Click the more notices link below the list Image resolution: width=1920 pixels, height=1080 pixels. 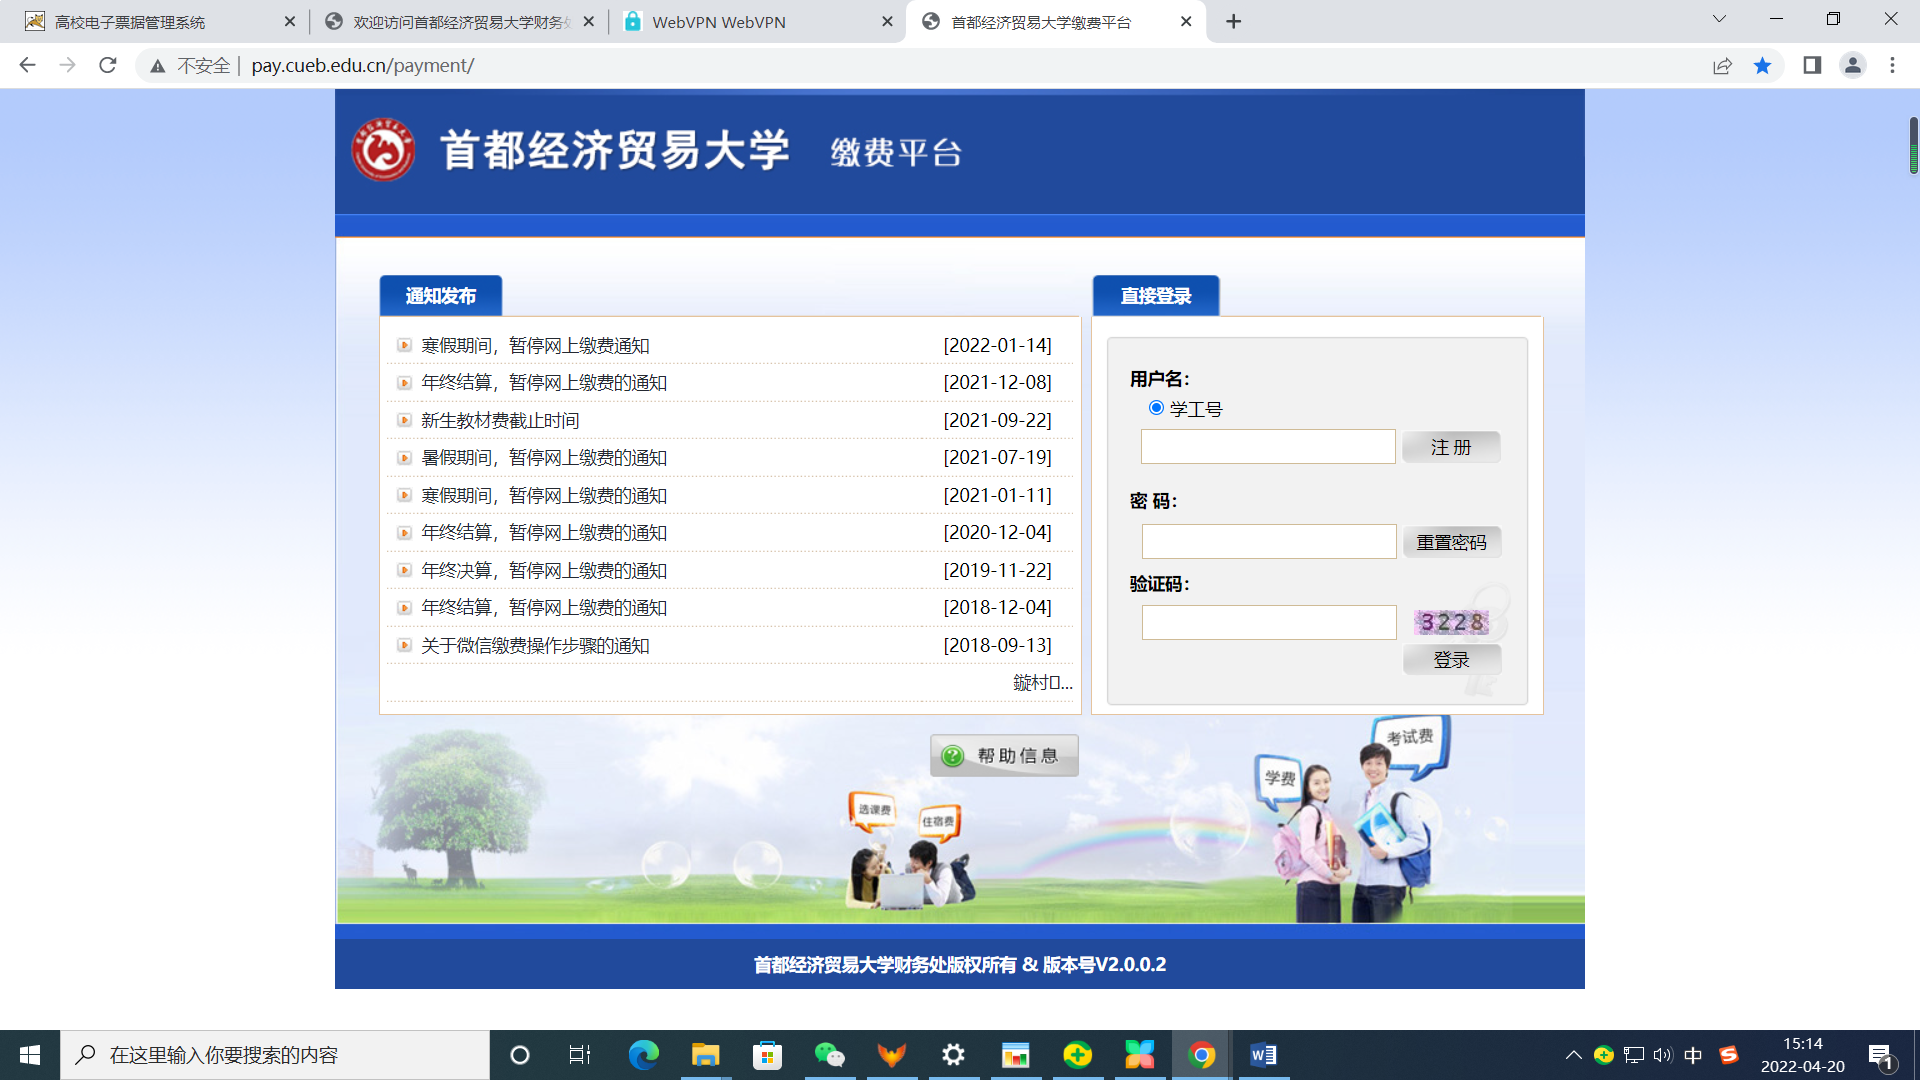1042,683
